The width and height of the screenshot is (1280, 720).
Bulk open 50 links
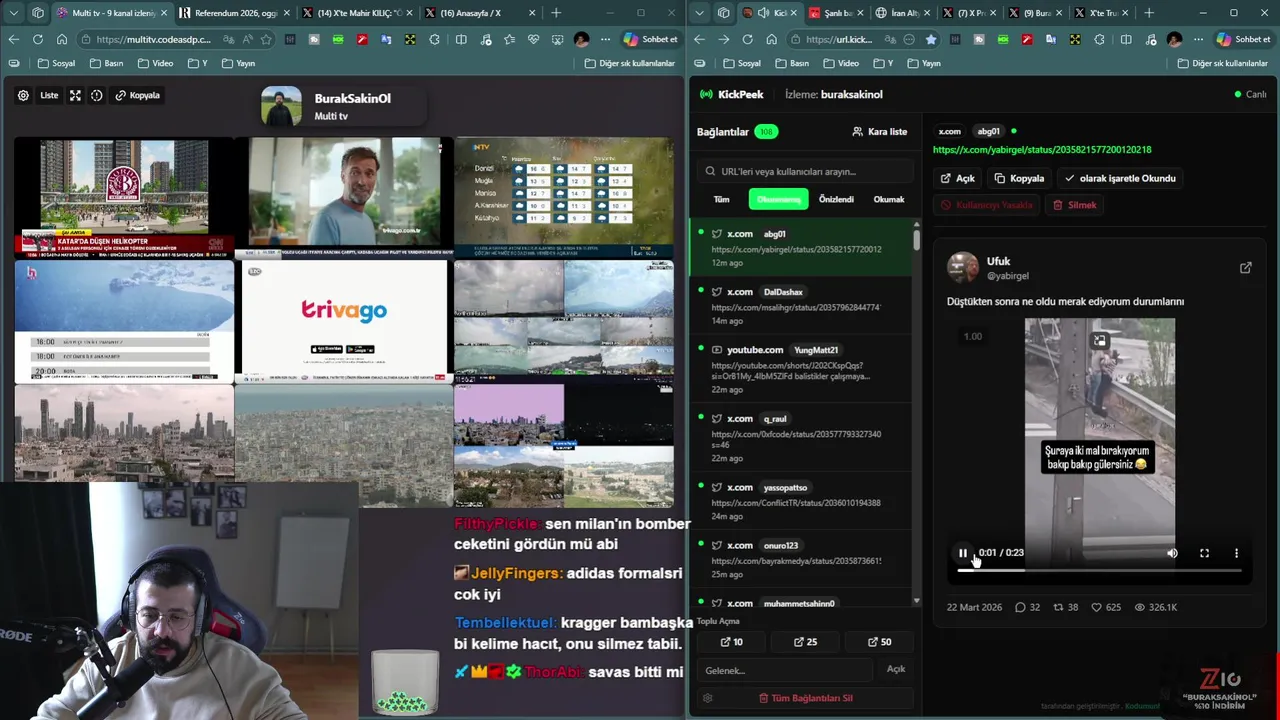pos(880,642)
